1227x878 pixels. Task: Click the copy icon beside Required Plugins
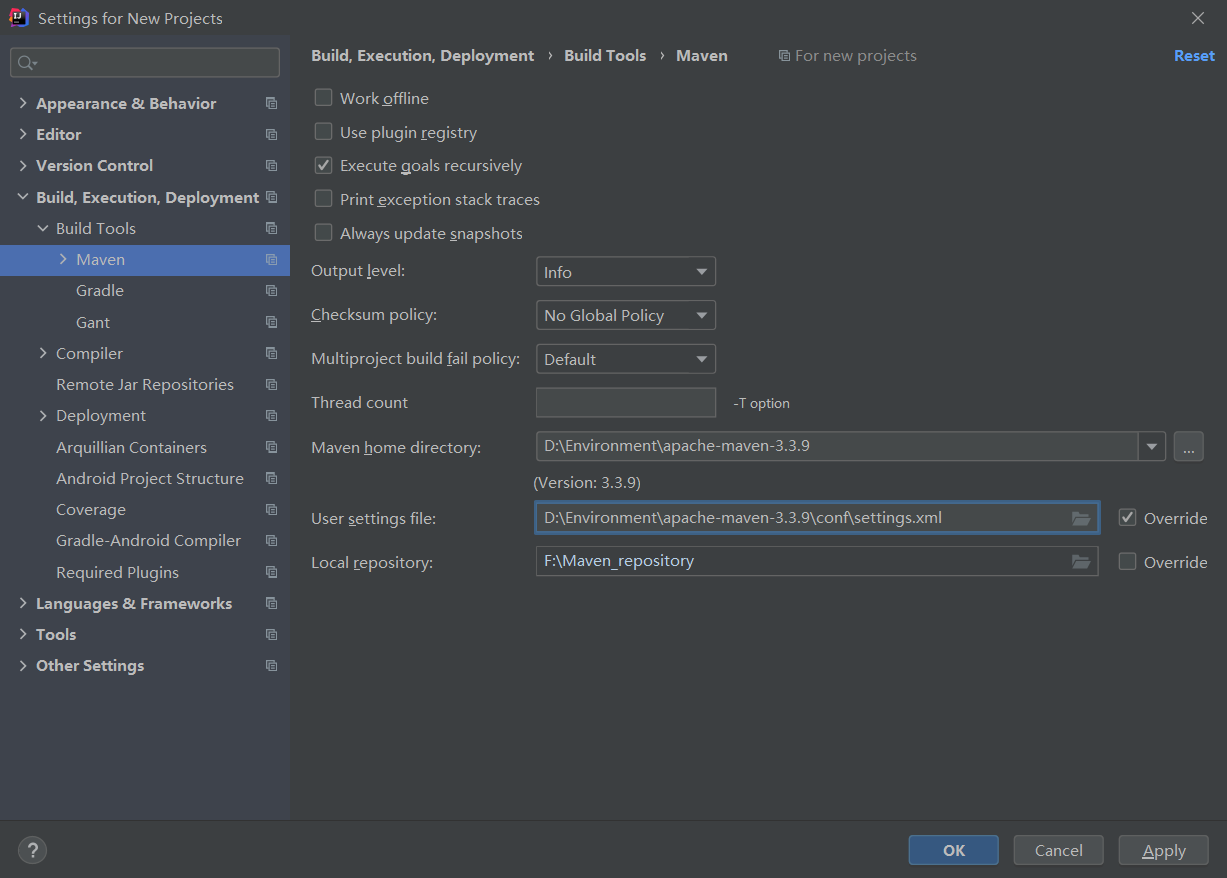pos(271,572)
